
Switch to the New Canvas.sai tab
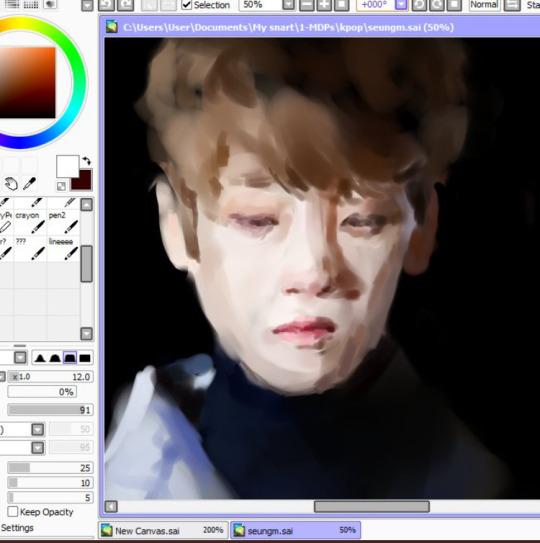(163, 531)
